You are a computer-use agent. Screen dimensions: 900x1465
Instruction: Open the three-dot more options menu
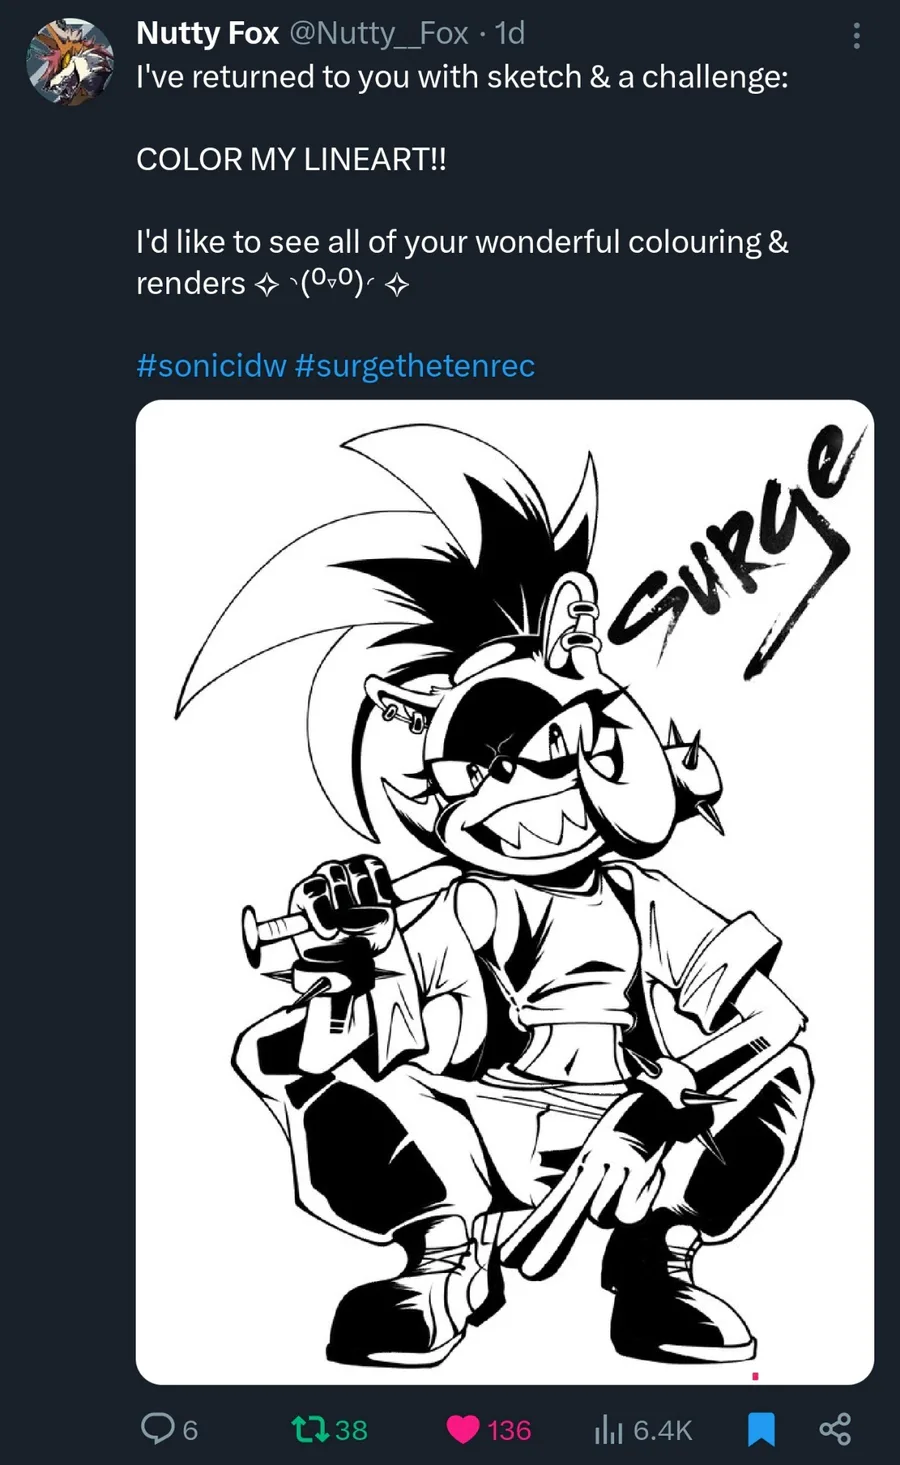click(x=856, y=37)
